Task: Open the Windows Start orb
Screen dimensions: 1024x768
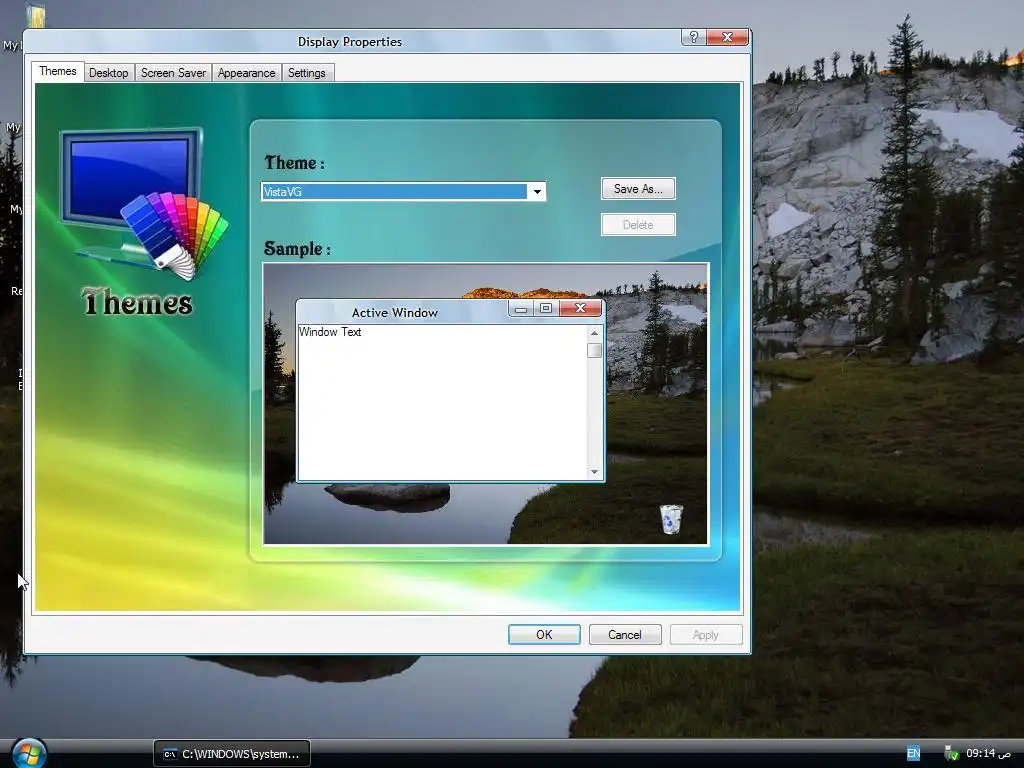Action: click(x=29, y=754)
